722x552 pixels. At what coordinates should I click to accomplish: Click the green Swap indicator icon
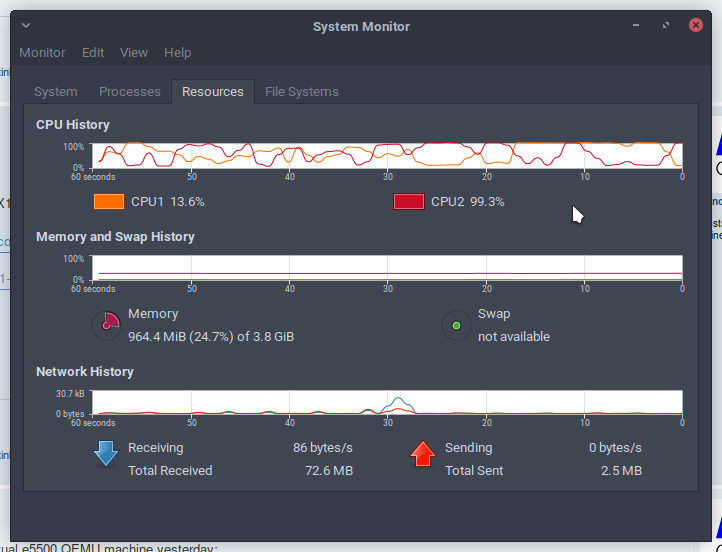point(456,325)
